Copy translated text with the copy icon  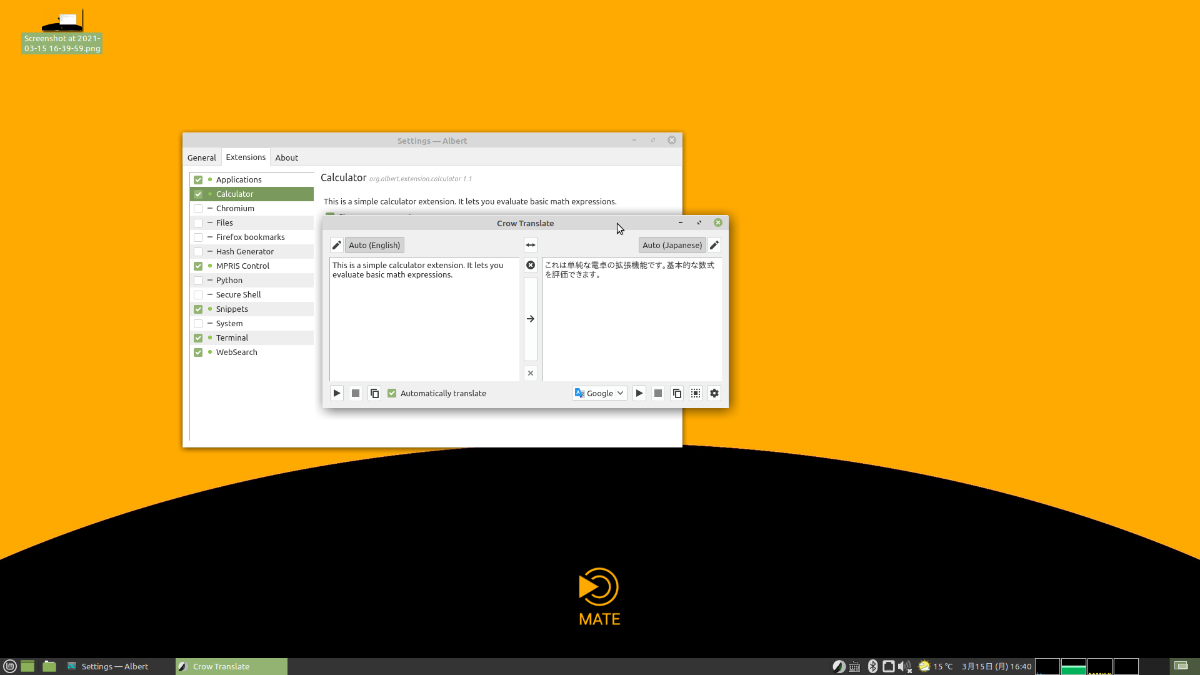pos(677,393)
